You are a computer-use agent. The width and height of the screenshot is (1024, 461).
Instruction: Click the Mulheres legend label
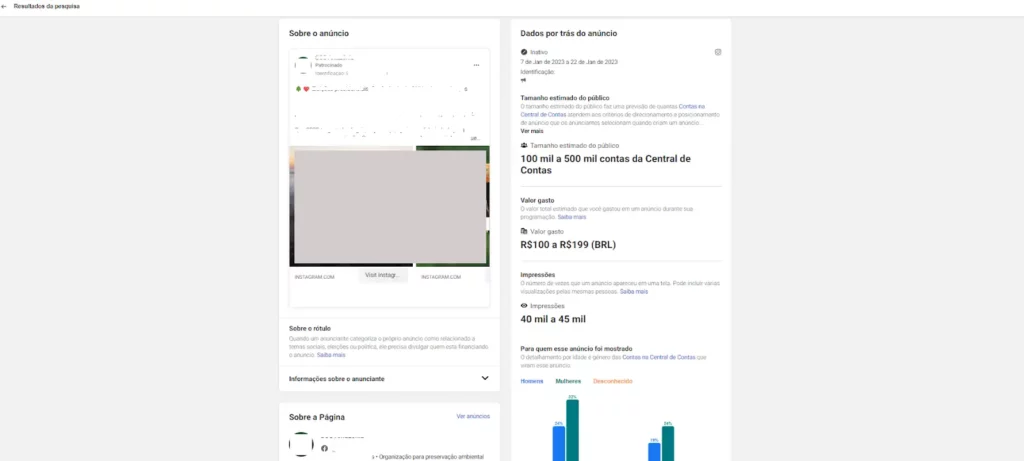pyautogui.click(x=568, y=381)
